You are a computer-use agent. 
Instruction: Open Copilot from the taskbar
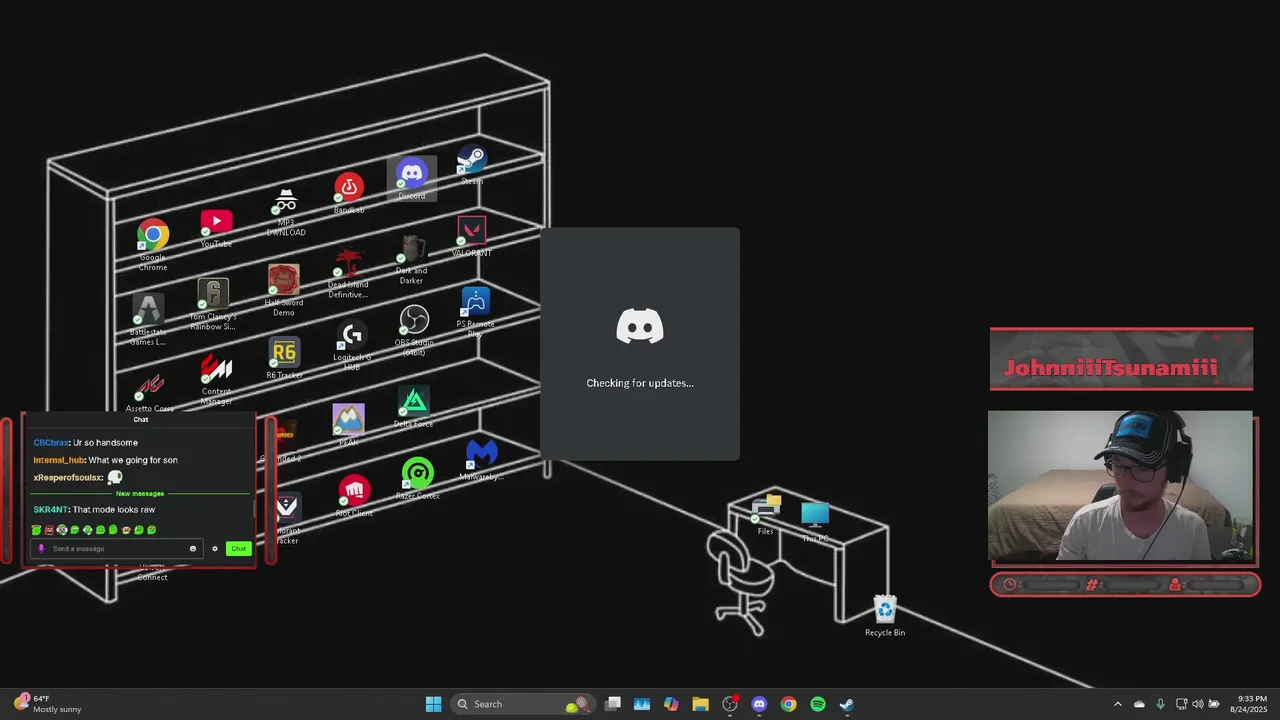coord(671,704)
